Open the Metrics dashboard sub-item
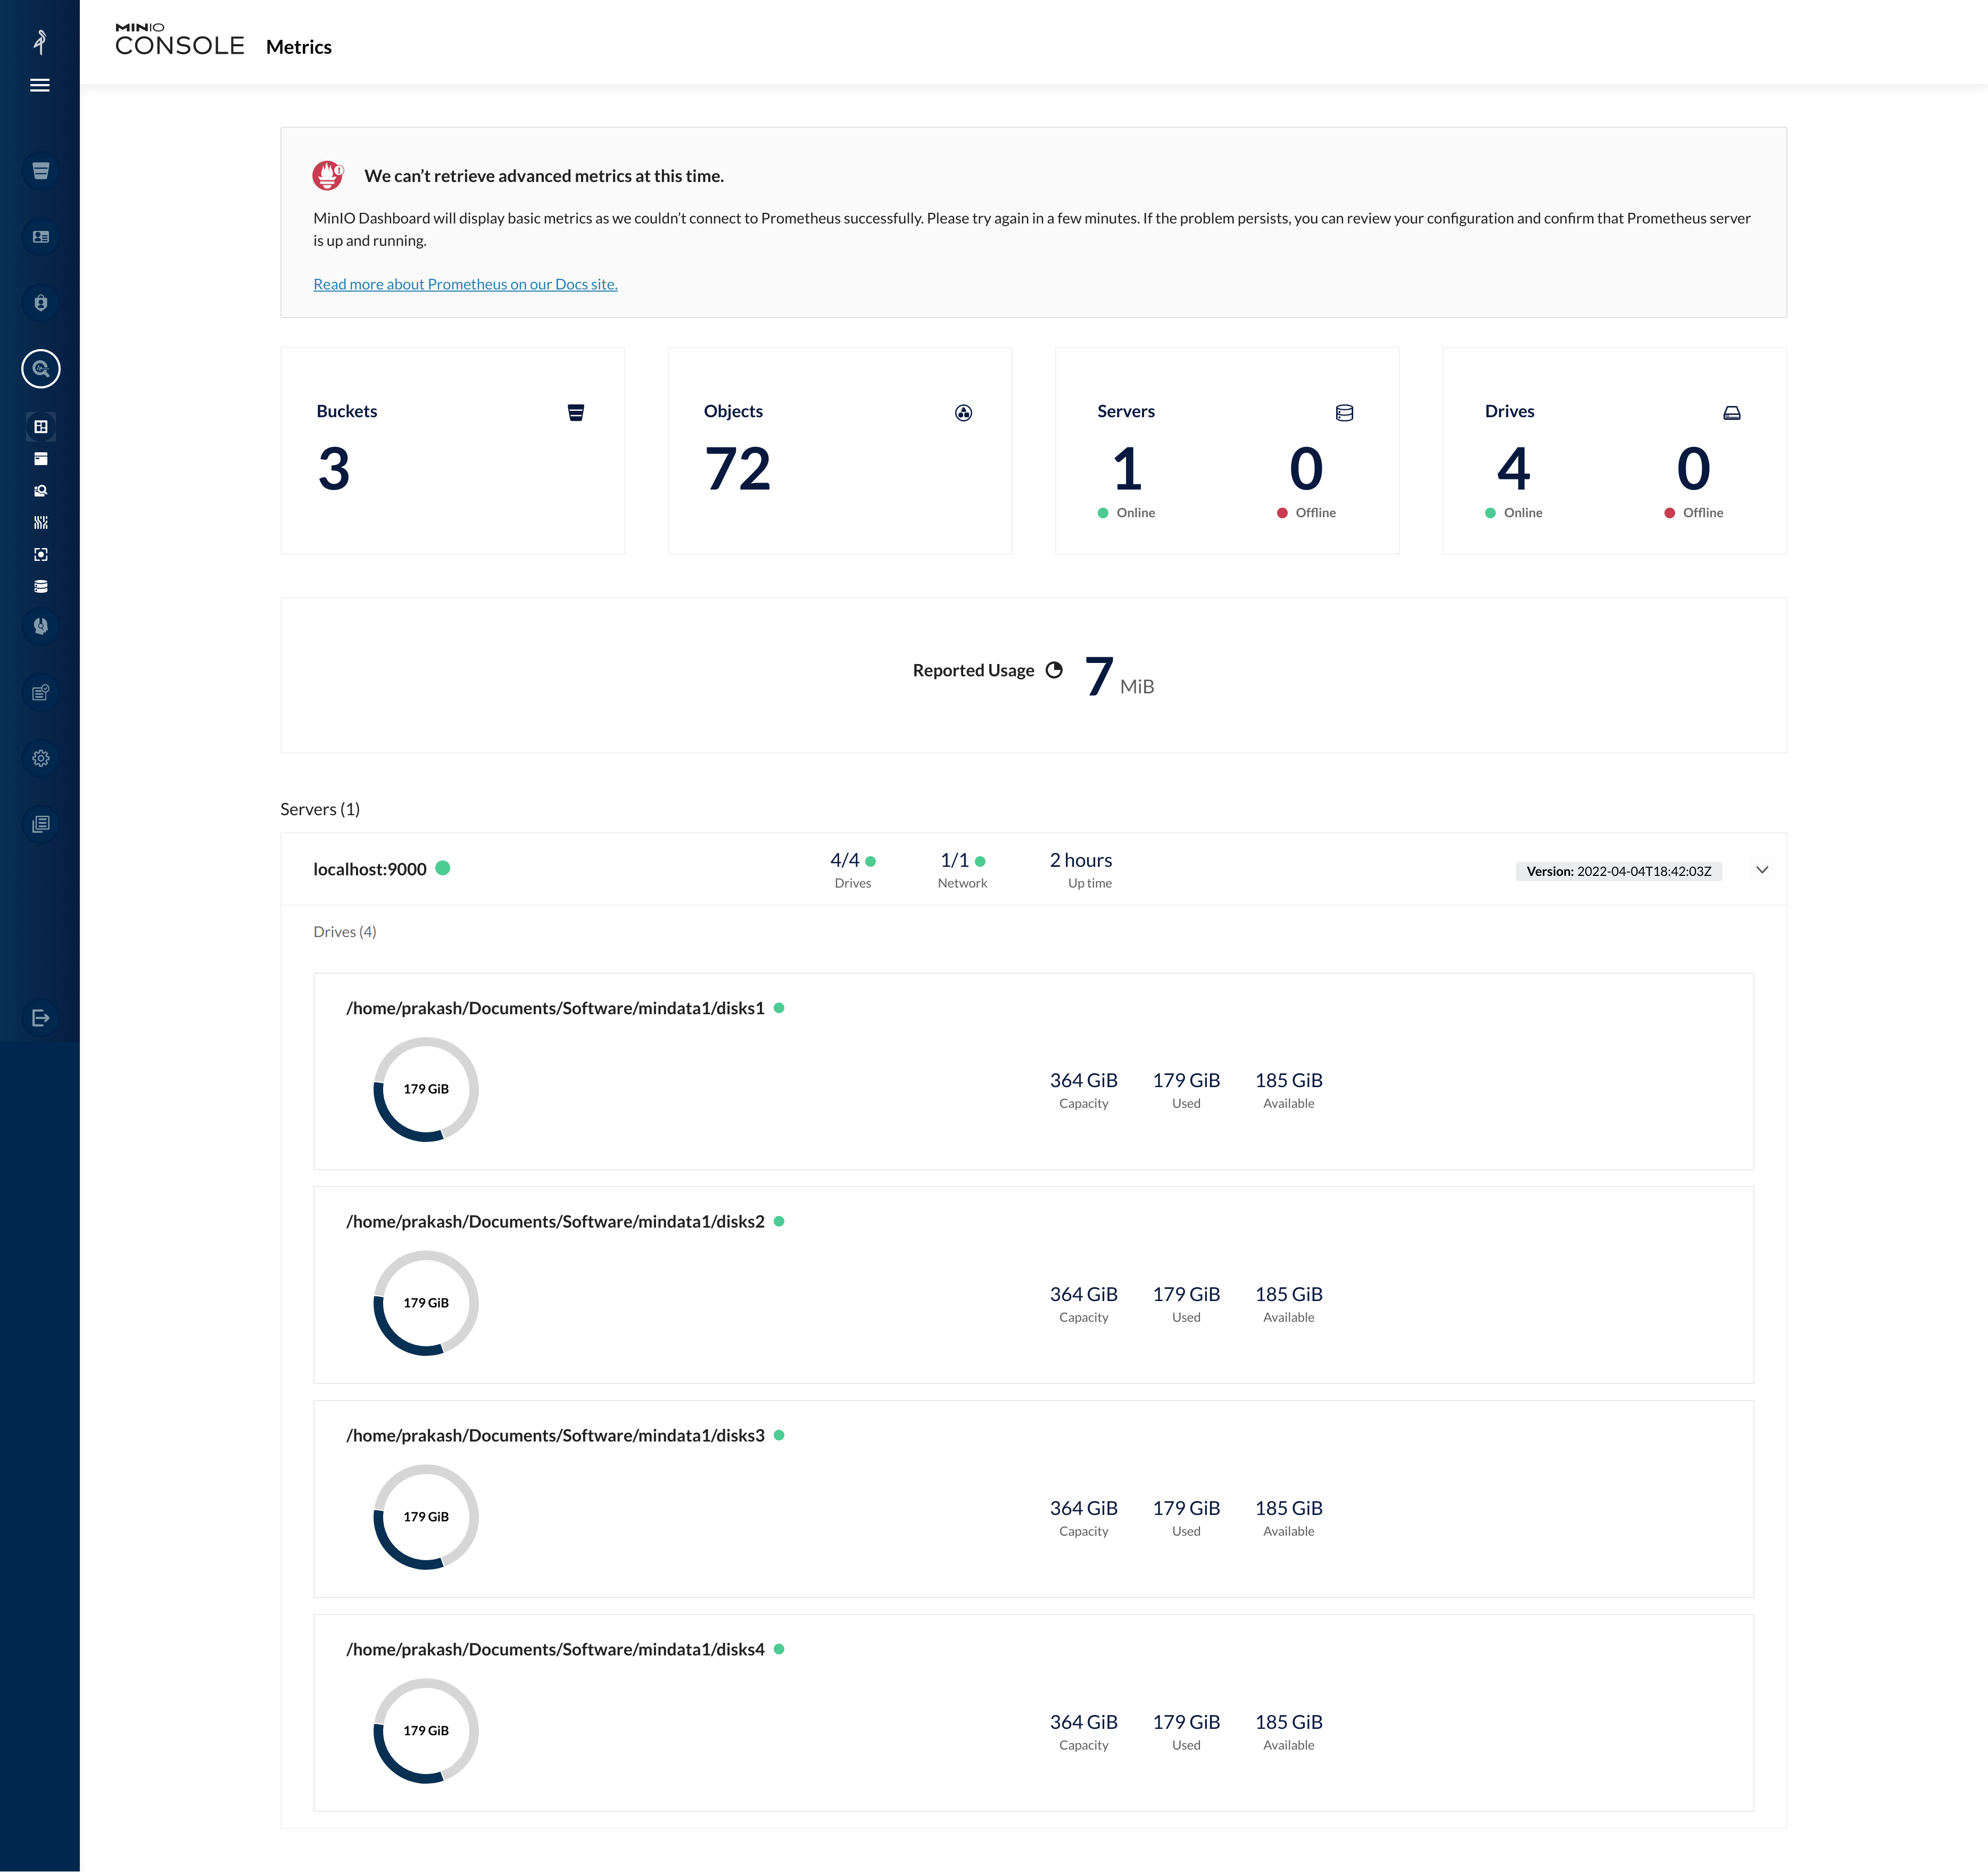This screenshot has height=1872, width=1988. (40, 427)
